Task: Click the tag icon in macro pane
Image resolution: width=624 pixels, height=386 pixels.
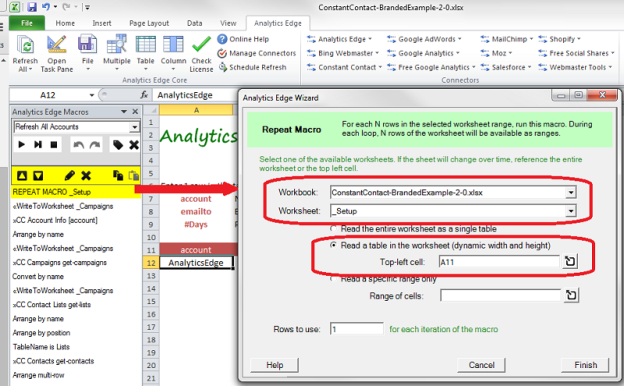Action: [x=118, y=145]
